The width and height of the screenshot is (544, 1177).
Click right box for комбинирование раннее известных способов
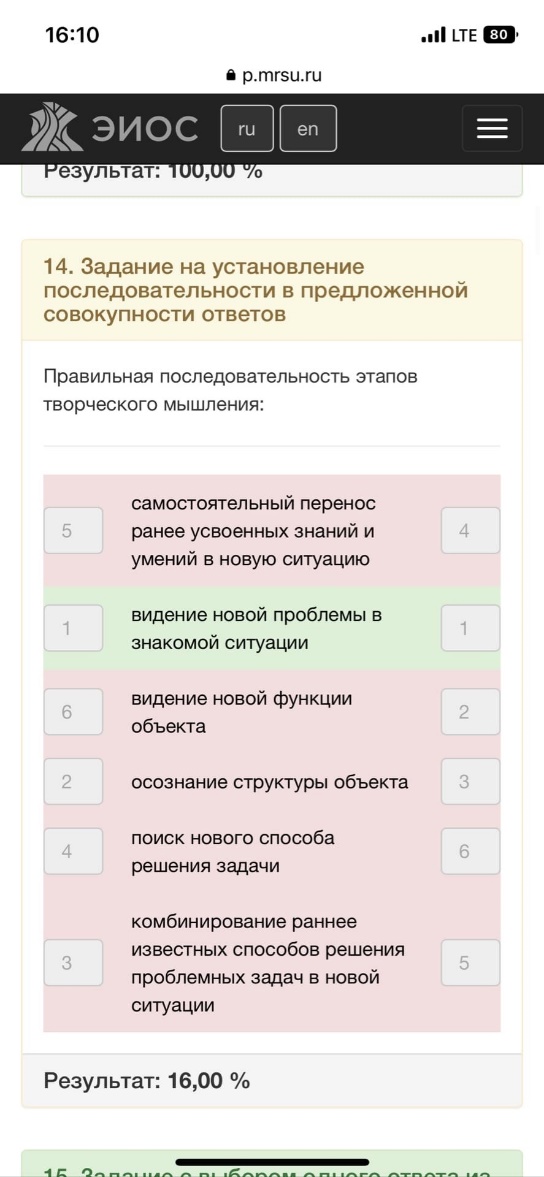pos(470,962)
